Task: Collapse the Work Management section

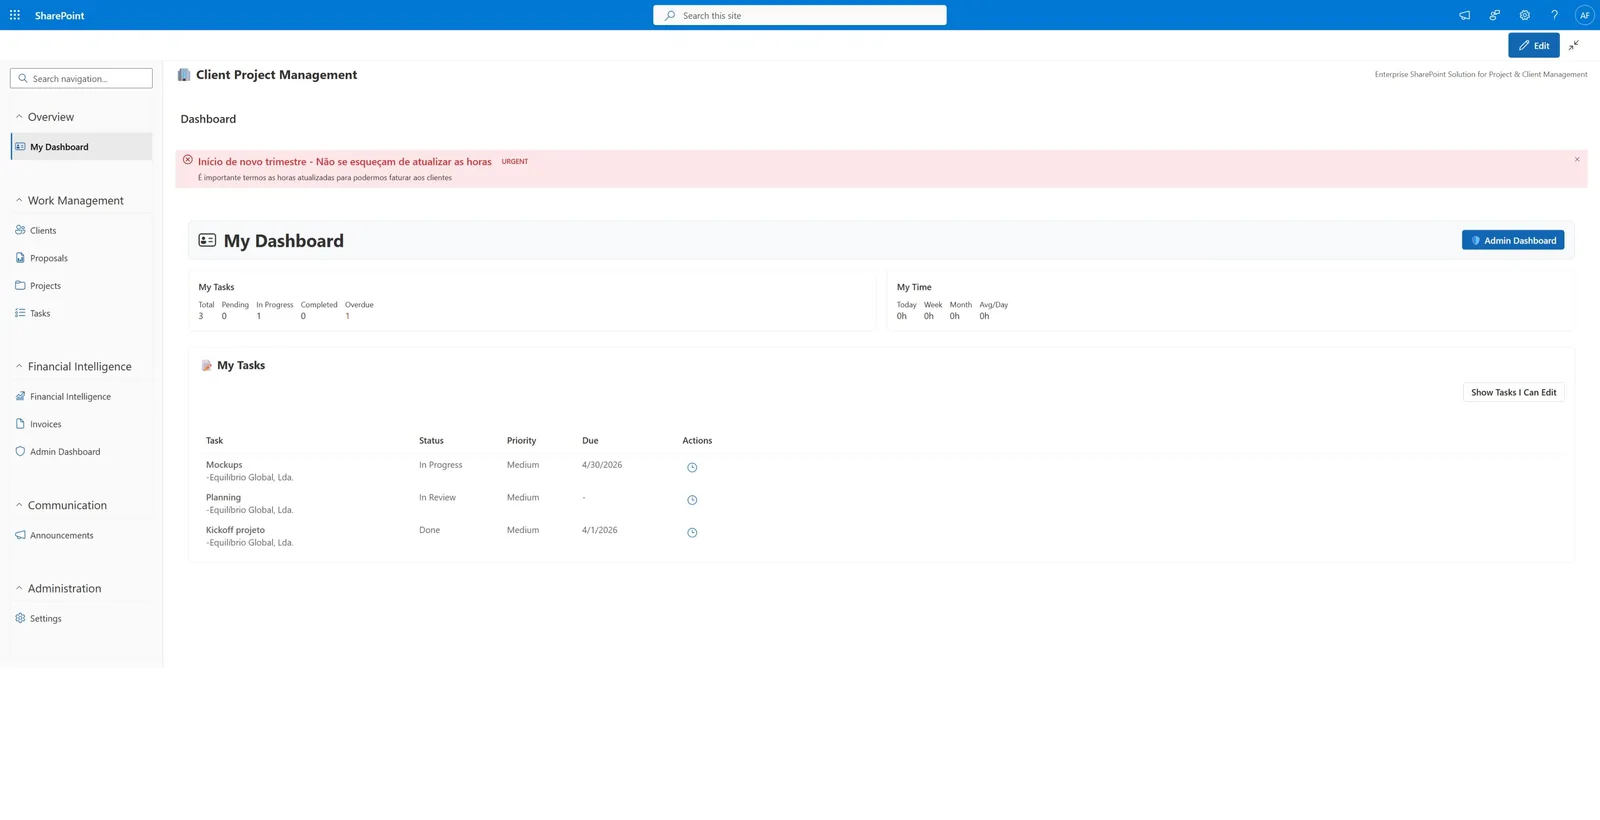Action: tap(19, 200)
